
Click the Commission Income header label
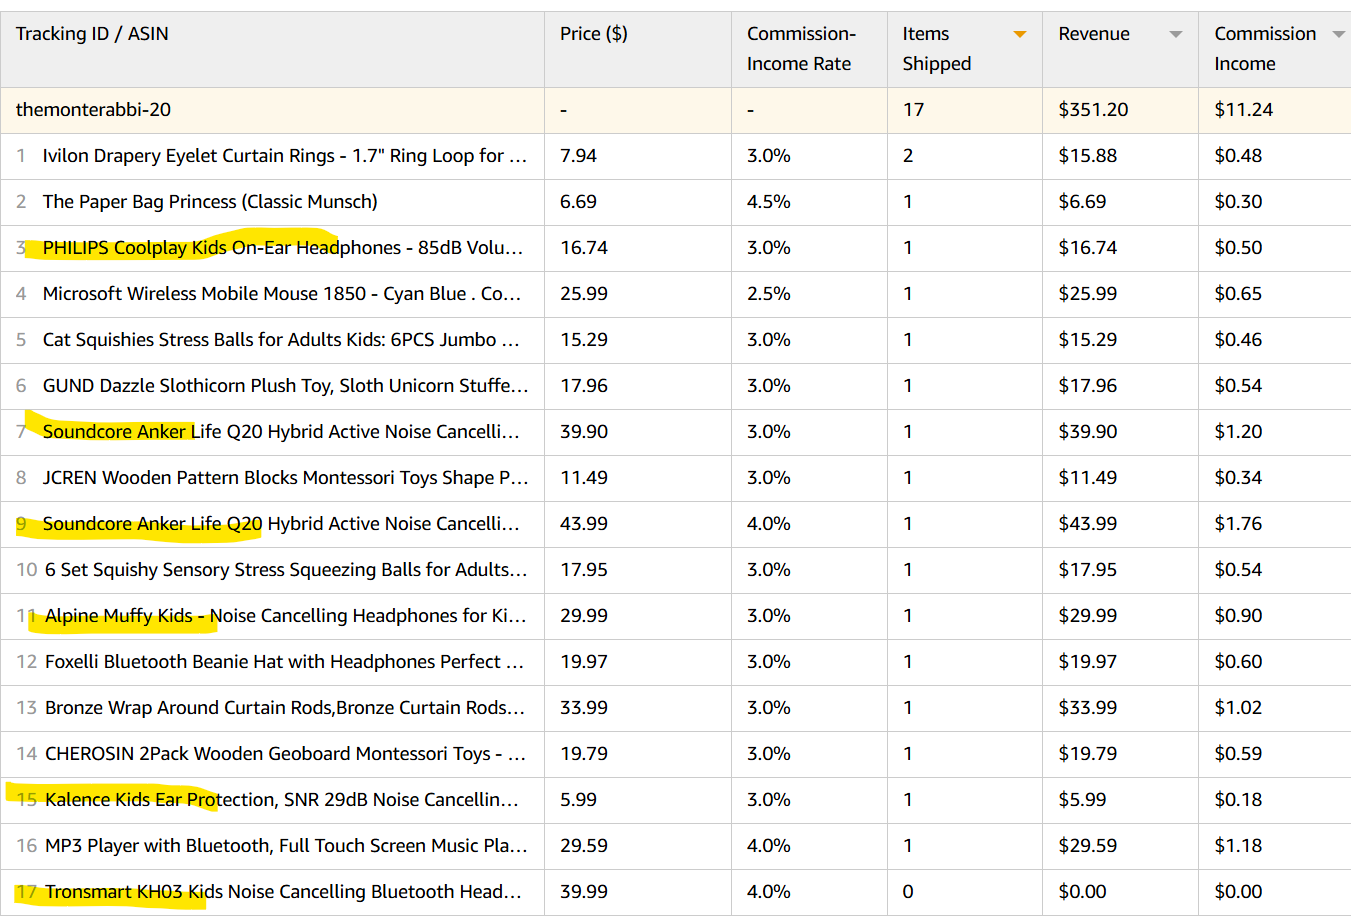pos(1265,49)
